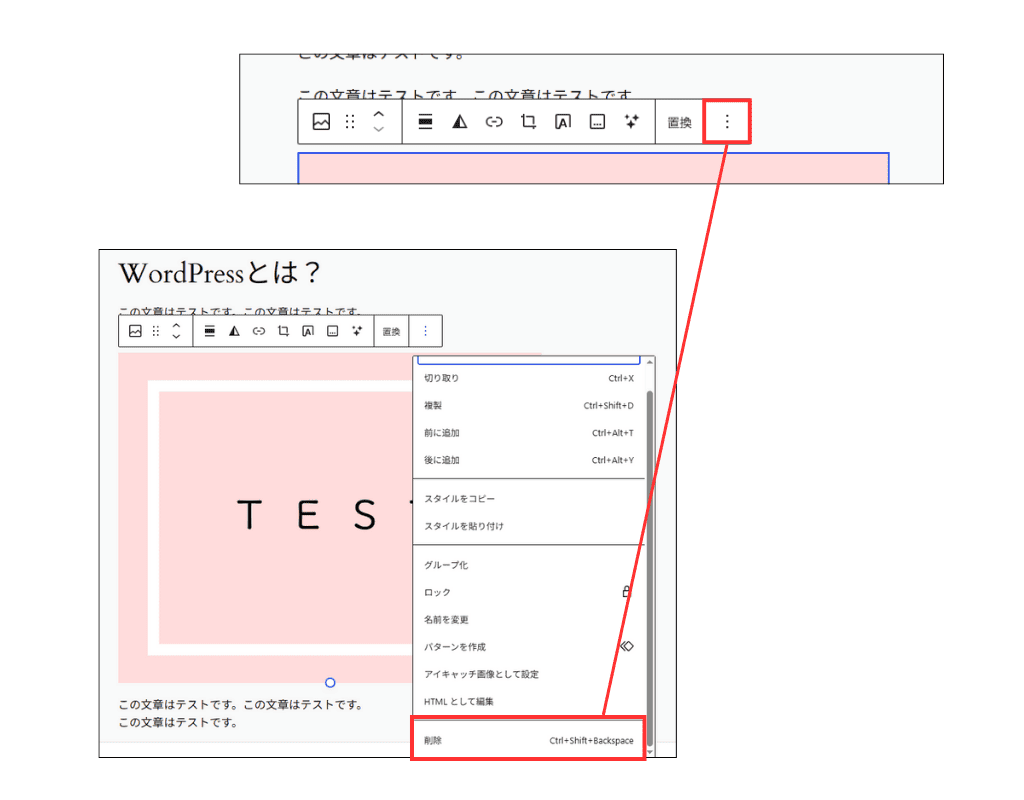This screenshot has width=1024, height=800.
Task: Select パターンを作成 entry
Action: 529,647
